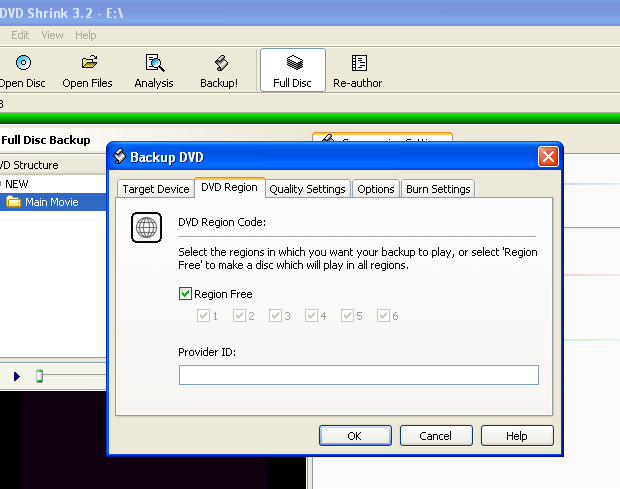Toggle region 3 checkbox
Image resolution: width=620 pixels, height=489 pixels.
(275, 315)
